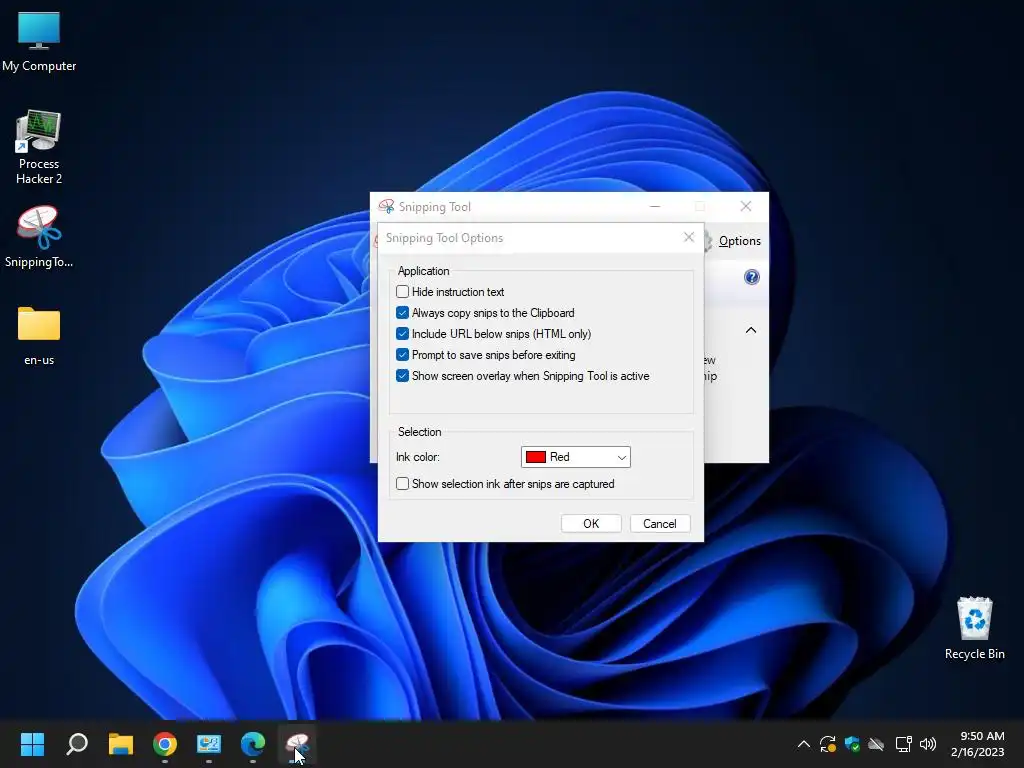Open the Windows Start menu
The width and height of the screenshot is (1024, 768).
pos(32,744)
